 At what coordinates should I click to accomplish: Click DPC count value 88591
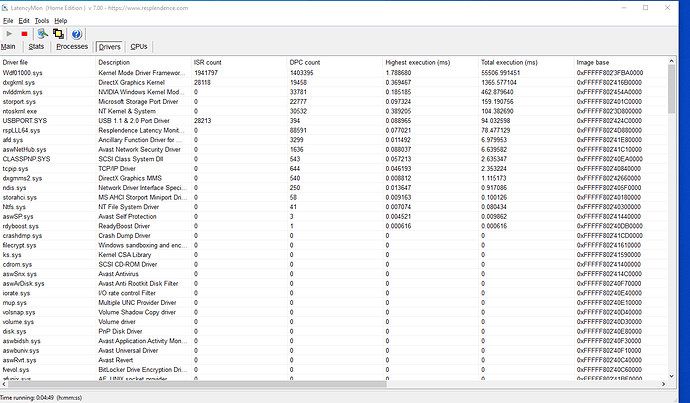[298, 130]
